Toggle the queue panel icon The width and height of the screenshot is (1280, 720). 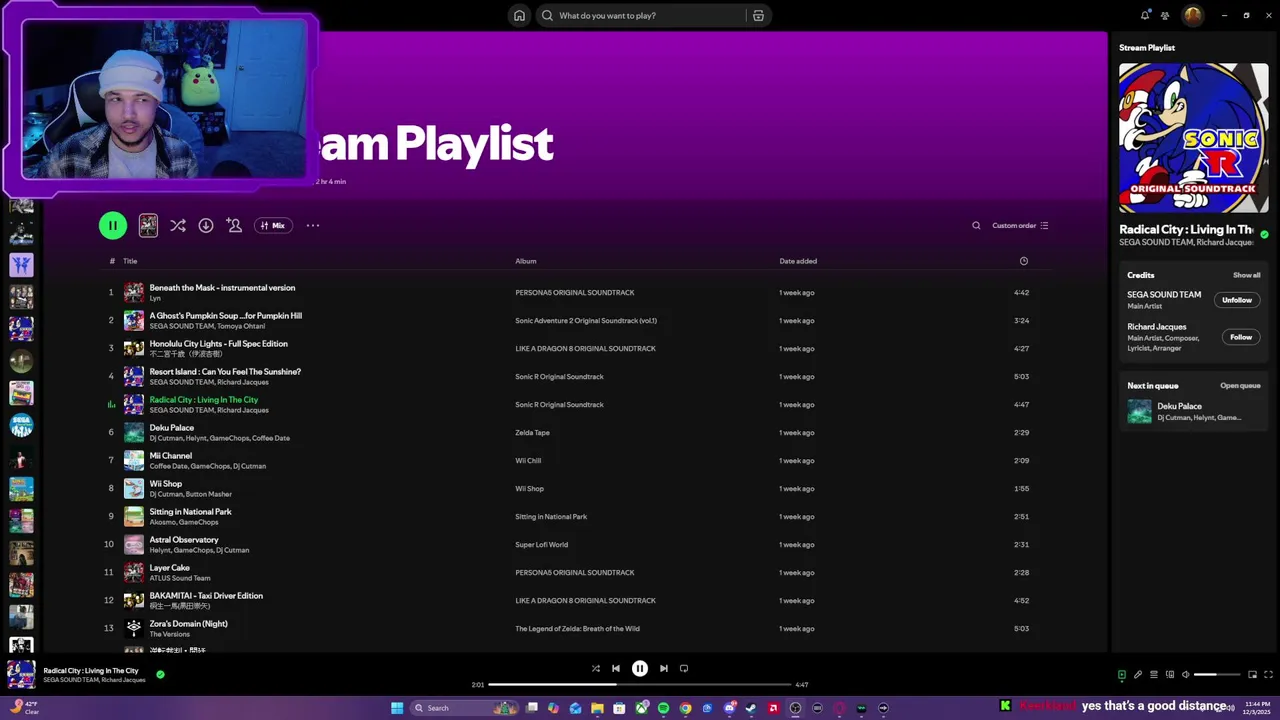coord(1153,675)
